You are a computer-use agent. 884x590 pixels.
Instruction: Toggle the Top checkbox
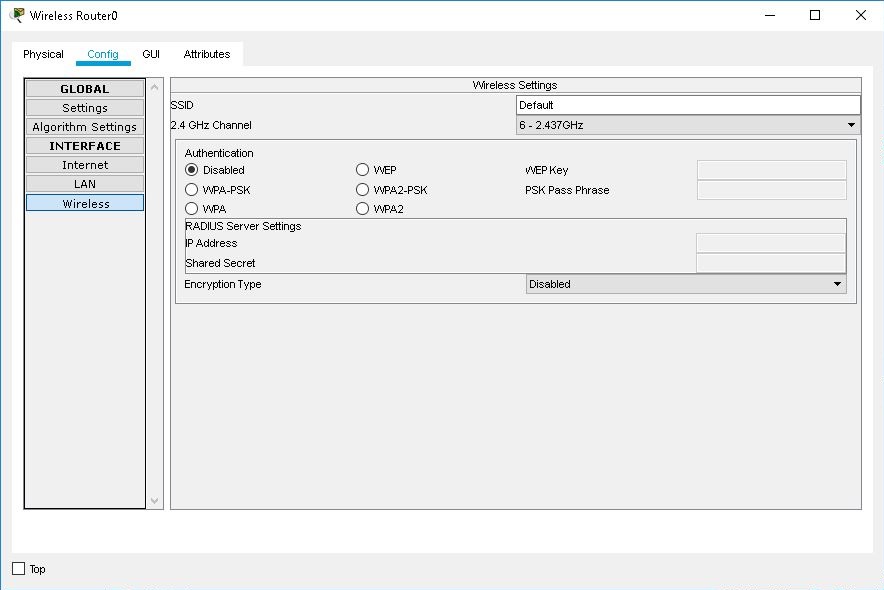(x=17, y=568)
